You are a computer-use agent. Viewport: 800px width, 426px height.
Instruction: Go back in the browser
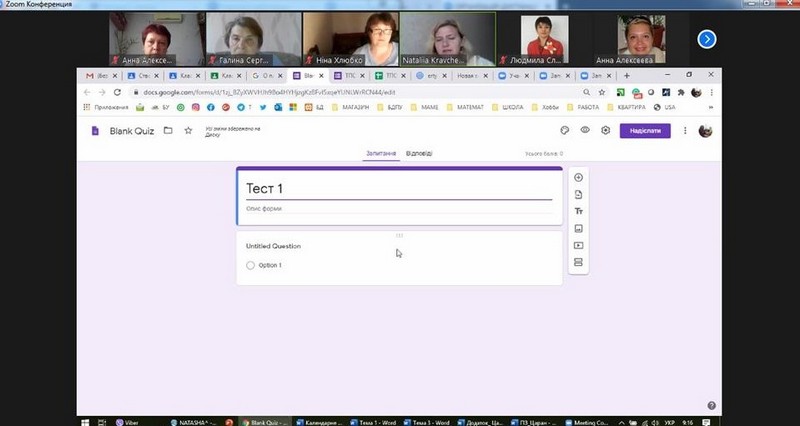click(87, 92)
